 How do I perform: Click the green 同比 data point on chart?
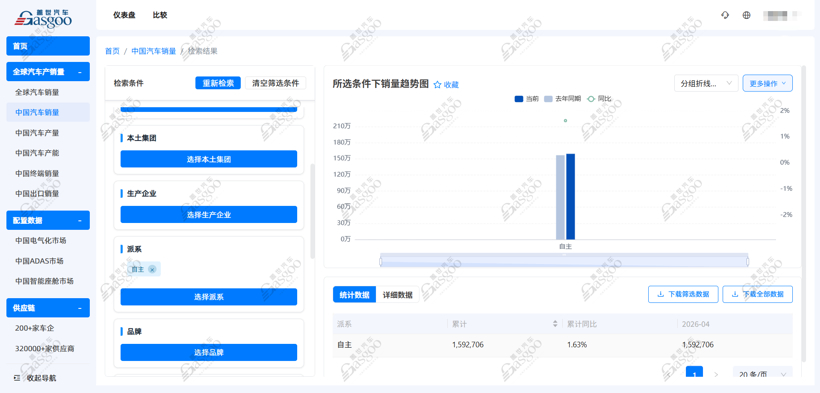(x=565, y=121)
